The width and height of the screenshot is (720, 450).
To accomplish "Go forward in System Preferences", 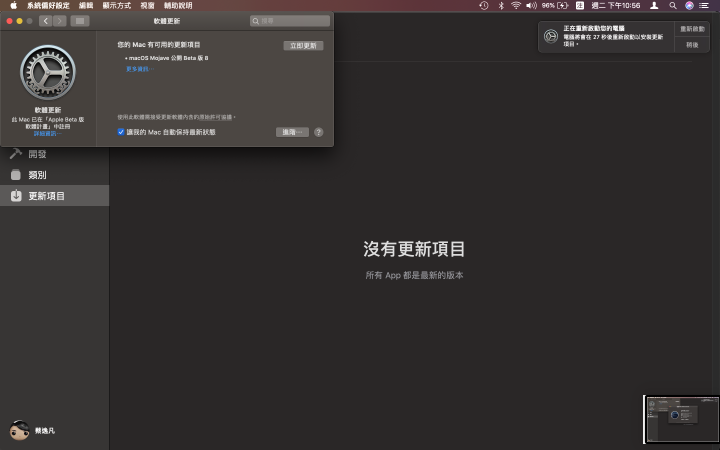I will [60, 21].
